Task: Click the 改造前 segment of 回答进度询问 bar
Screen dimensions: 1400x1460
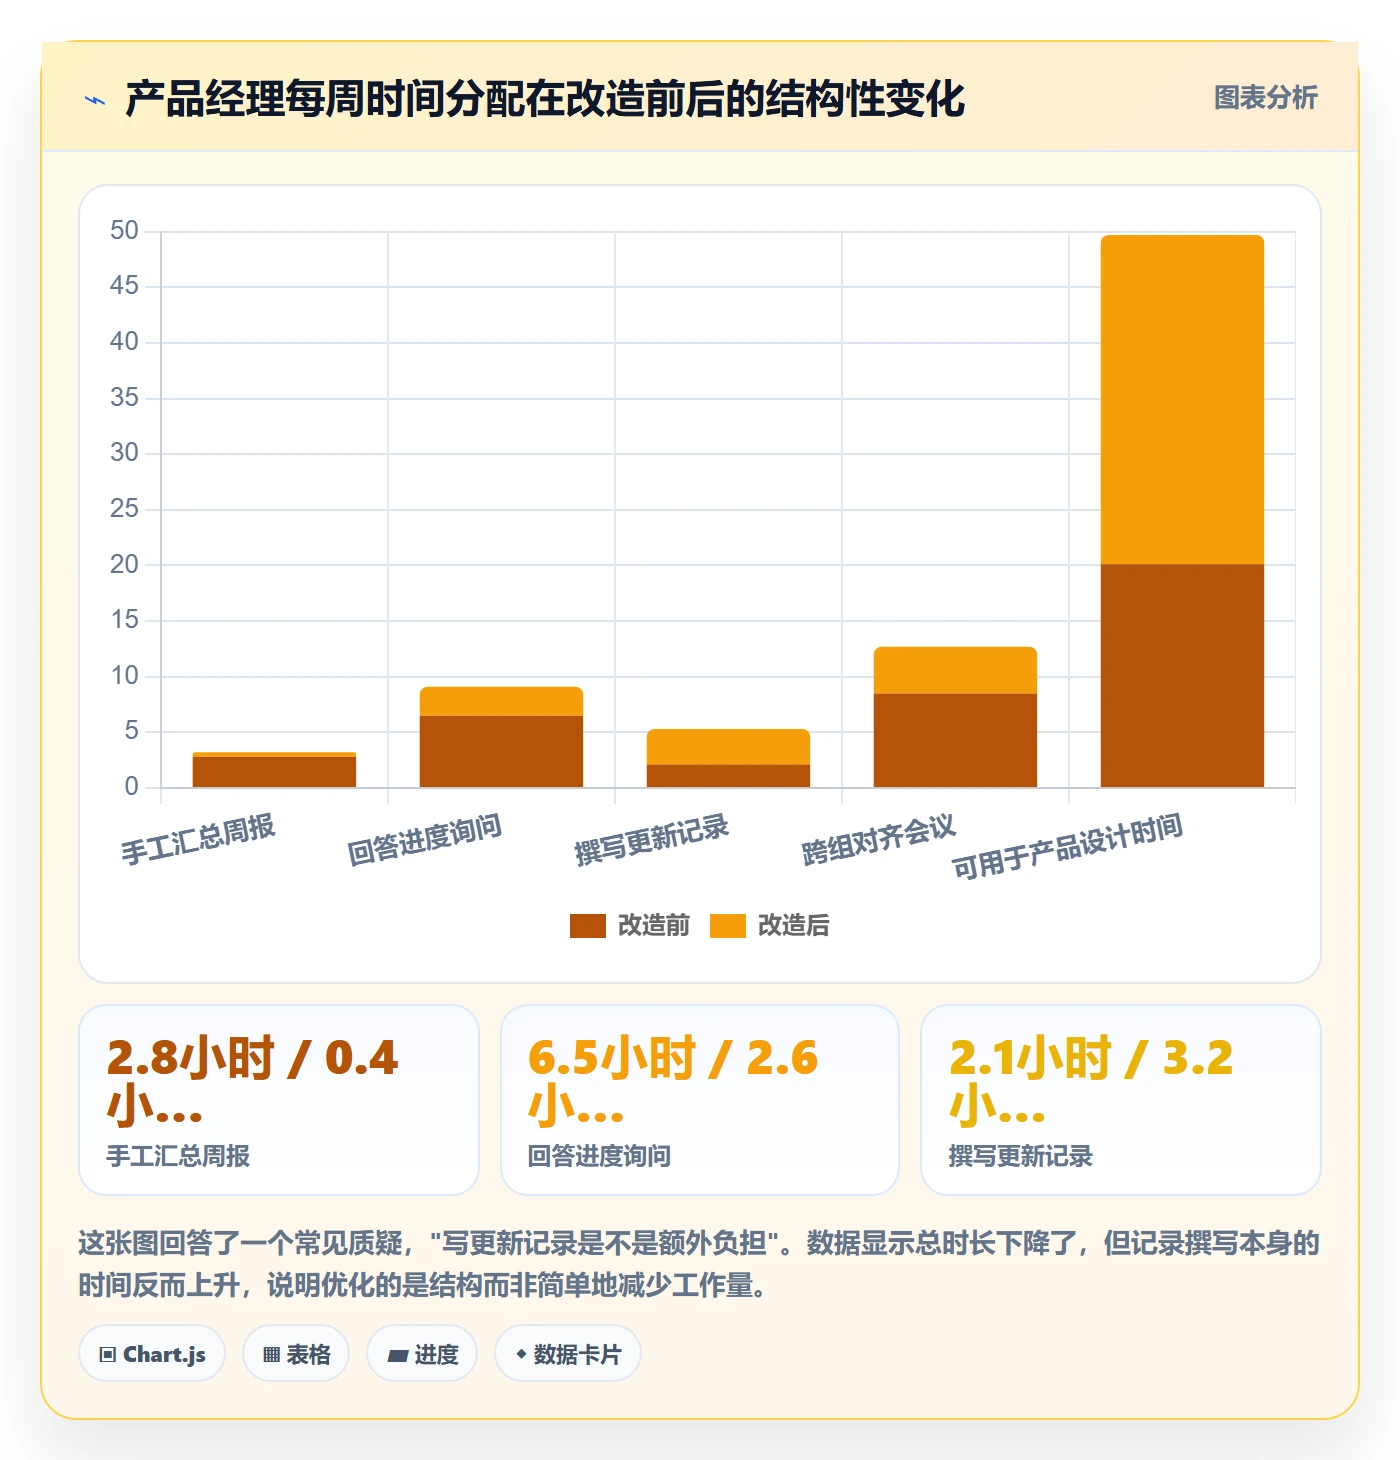Action: (501, 751)
